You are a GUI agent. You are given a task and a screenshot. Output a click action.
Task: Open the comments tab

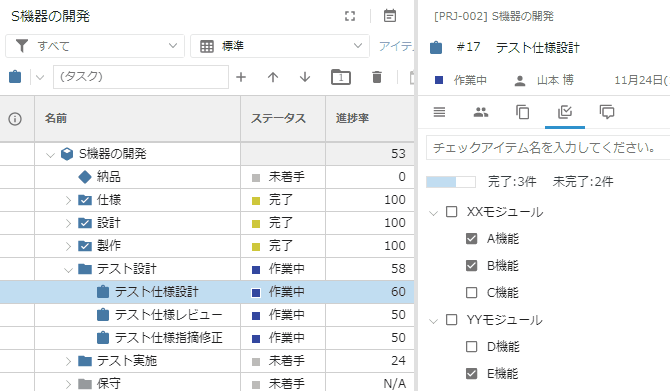pyautogui.click(x=607, y=112)
